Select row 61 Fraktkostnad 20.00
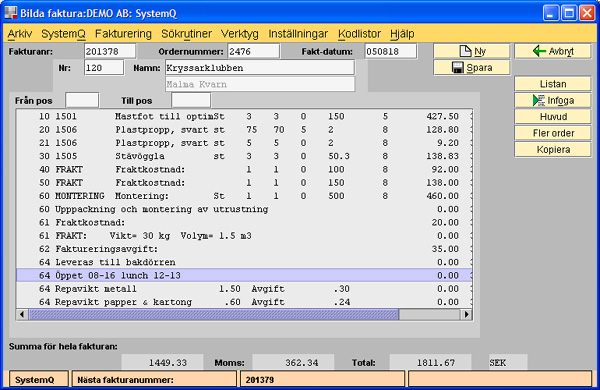 point(244,222)
